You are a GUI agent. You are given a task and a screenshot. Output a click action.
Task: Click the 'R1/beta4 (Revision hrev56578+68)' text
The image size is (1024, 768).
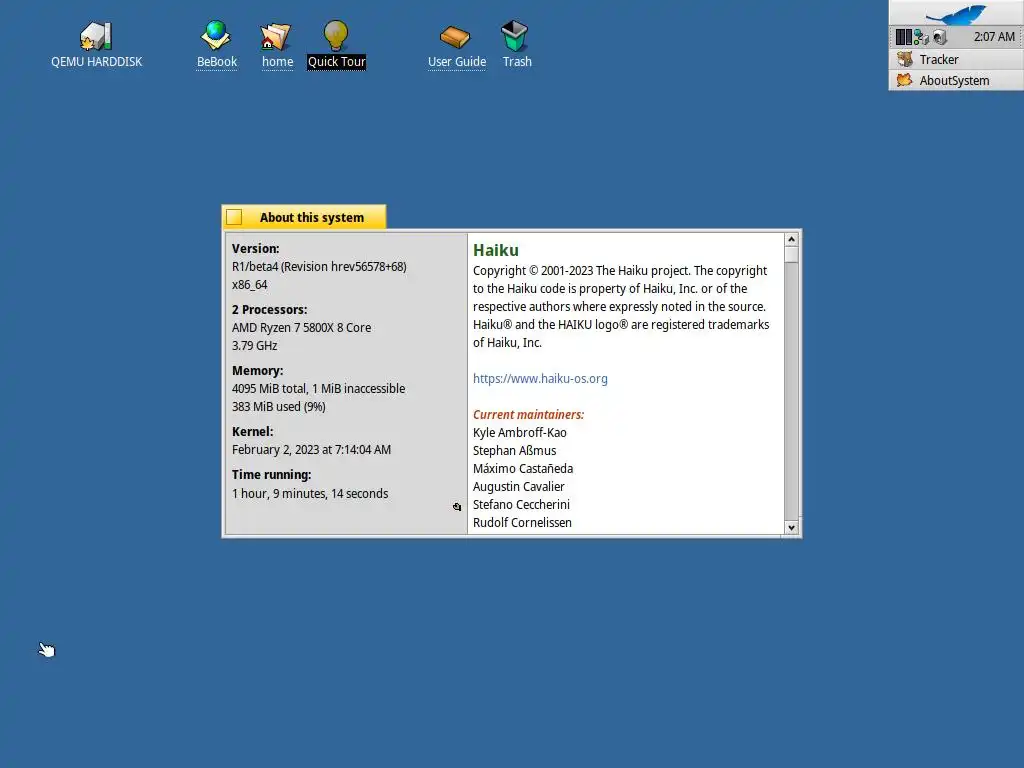pos(319,266)
